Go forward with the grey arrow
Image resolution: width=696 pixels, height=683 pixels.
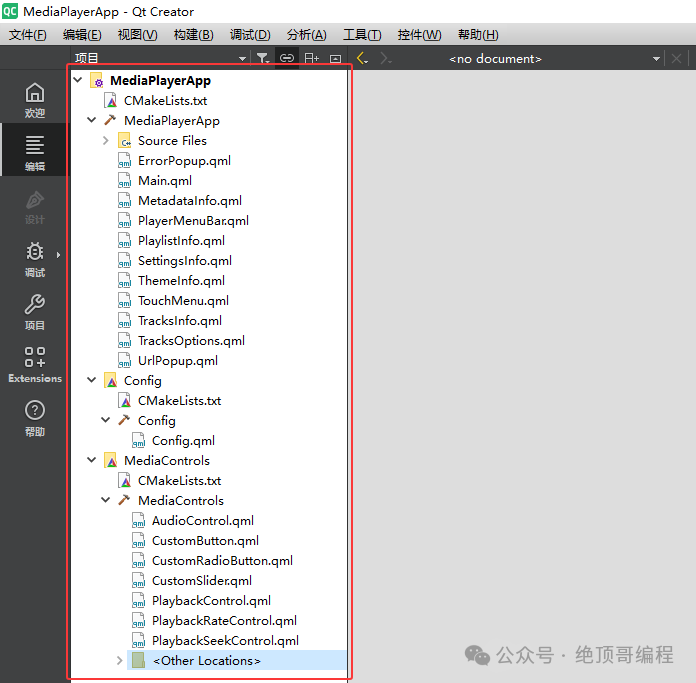385,58
